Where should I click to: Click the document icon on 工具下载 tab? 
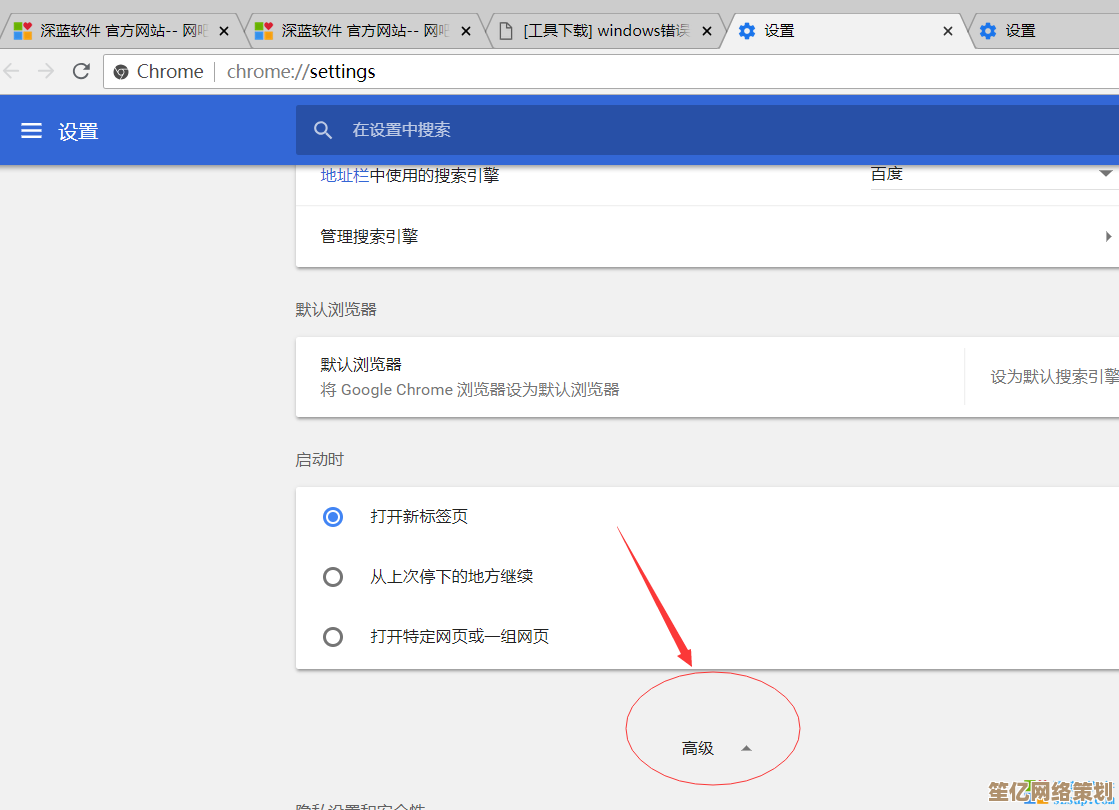[x=506, y=31]
